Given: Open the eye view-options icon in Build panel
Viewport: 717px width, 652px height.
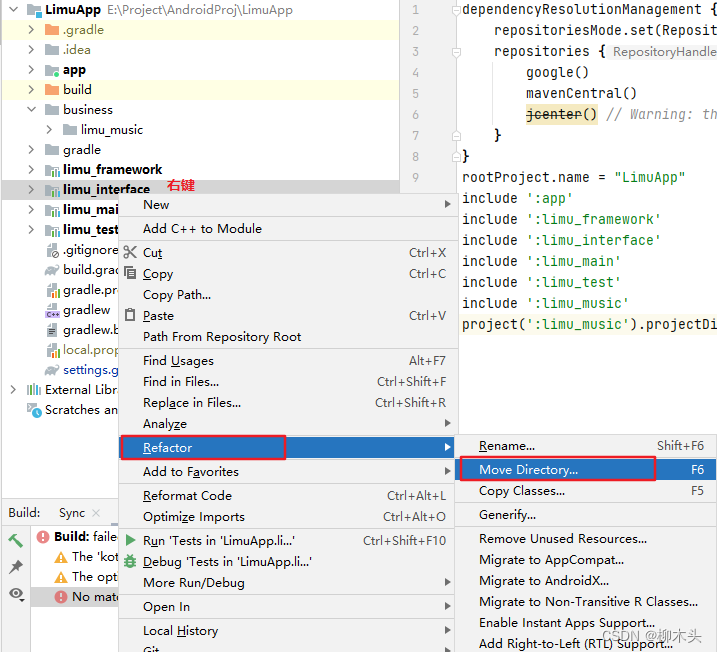Looking at the screenshot, I should coord(17,594).
